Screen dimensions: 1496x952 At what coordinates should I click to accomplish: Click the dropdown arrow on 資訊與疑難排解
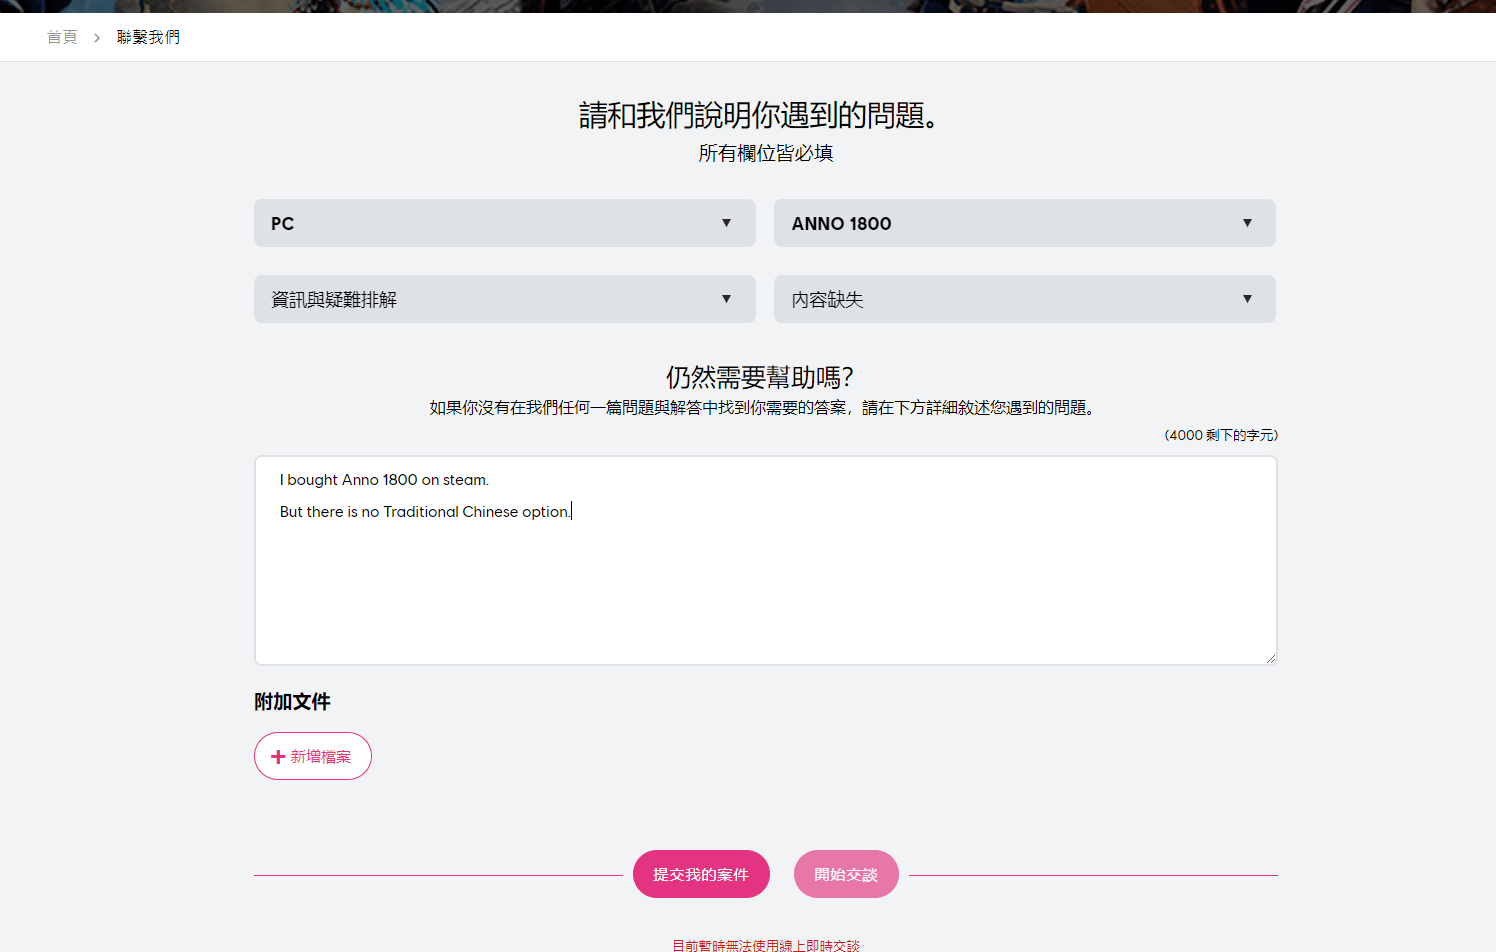point(727,299)
